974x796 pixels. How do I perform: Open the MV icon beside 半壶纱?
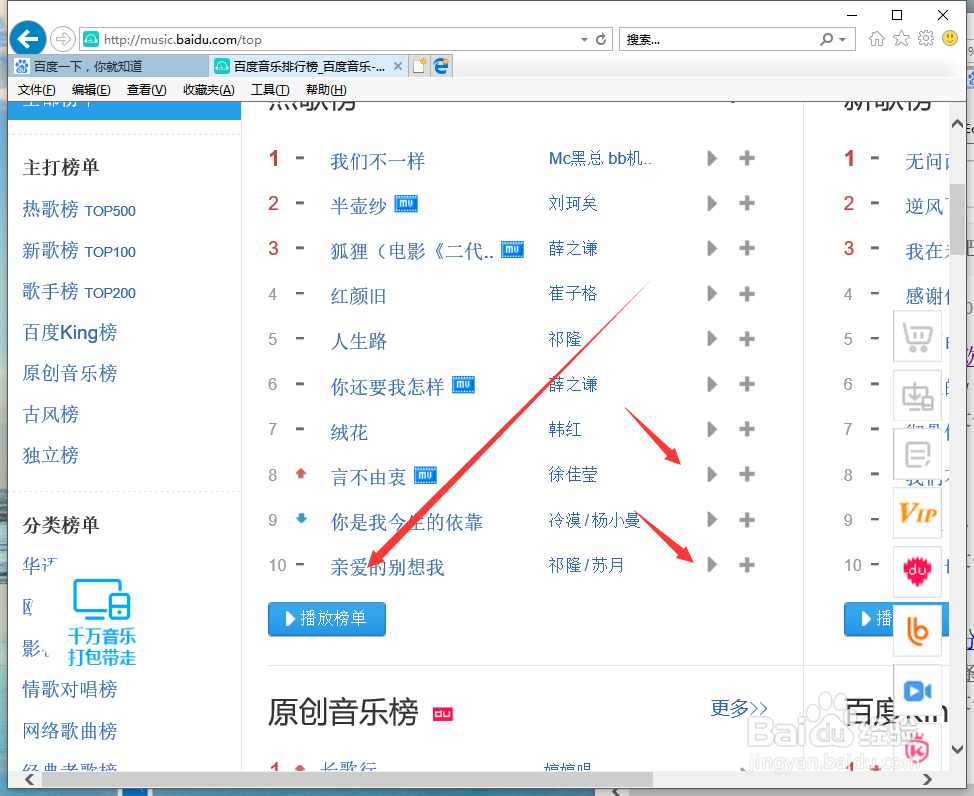pos(406,203)
